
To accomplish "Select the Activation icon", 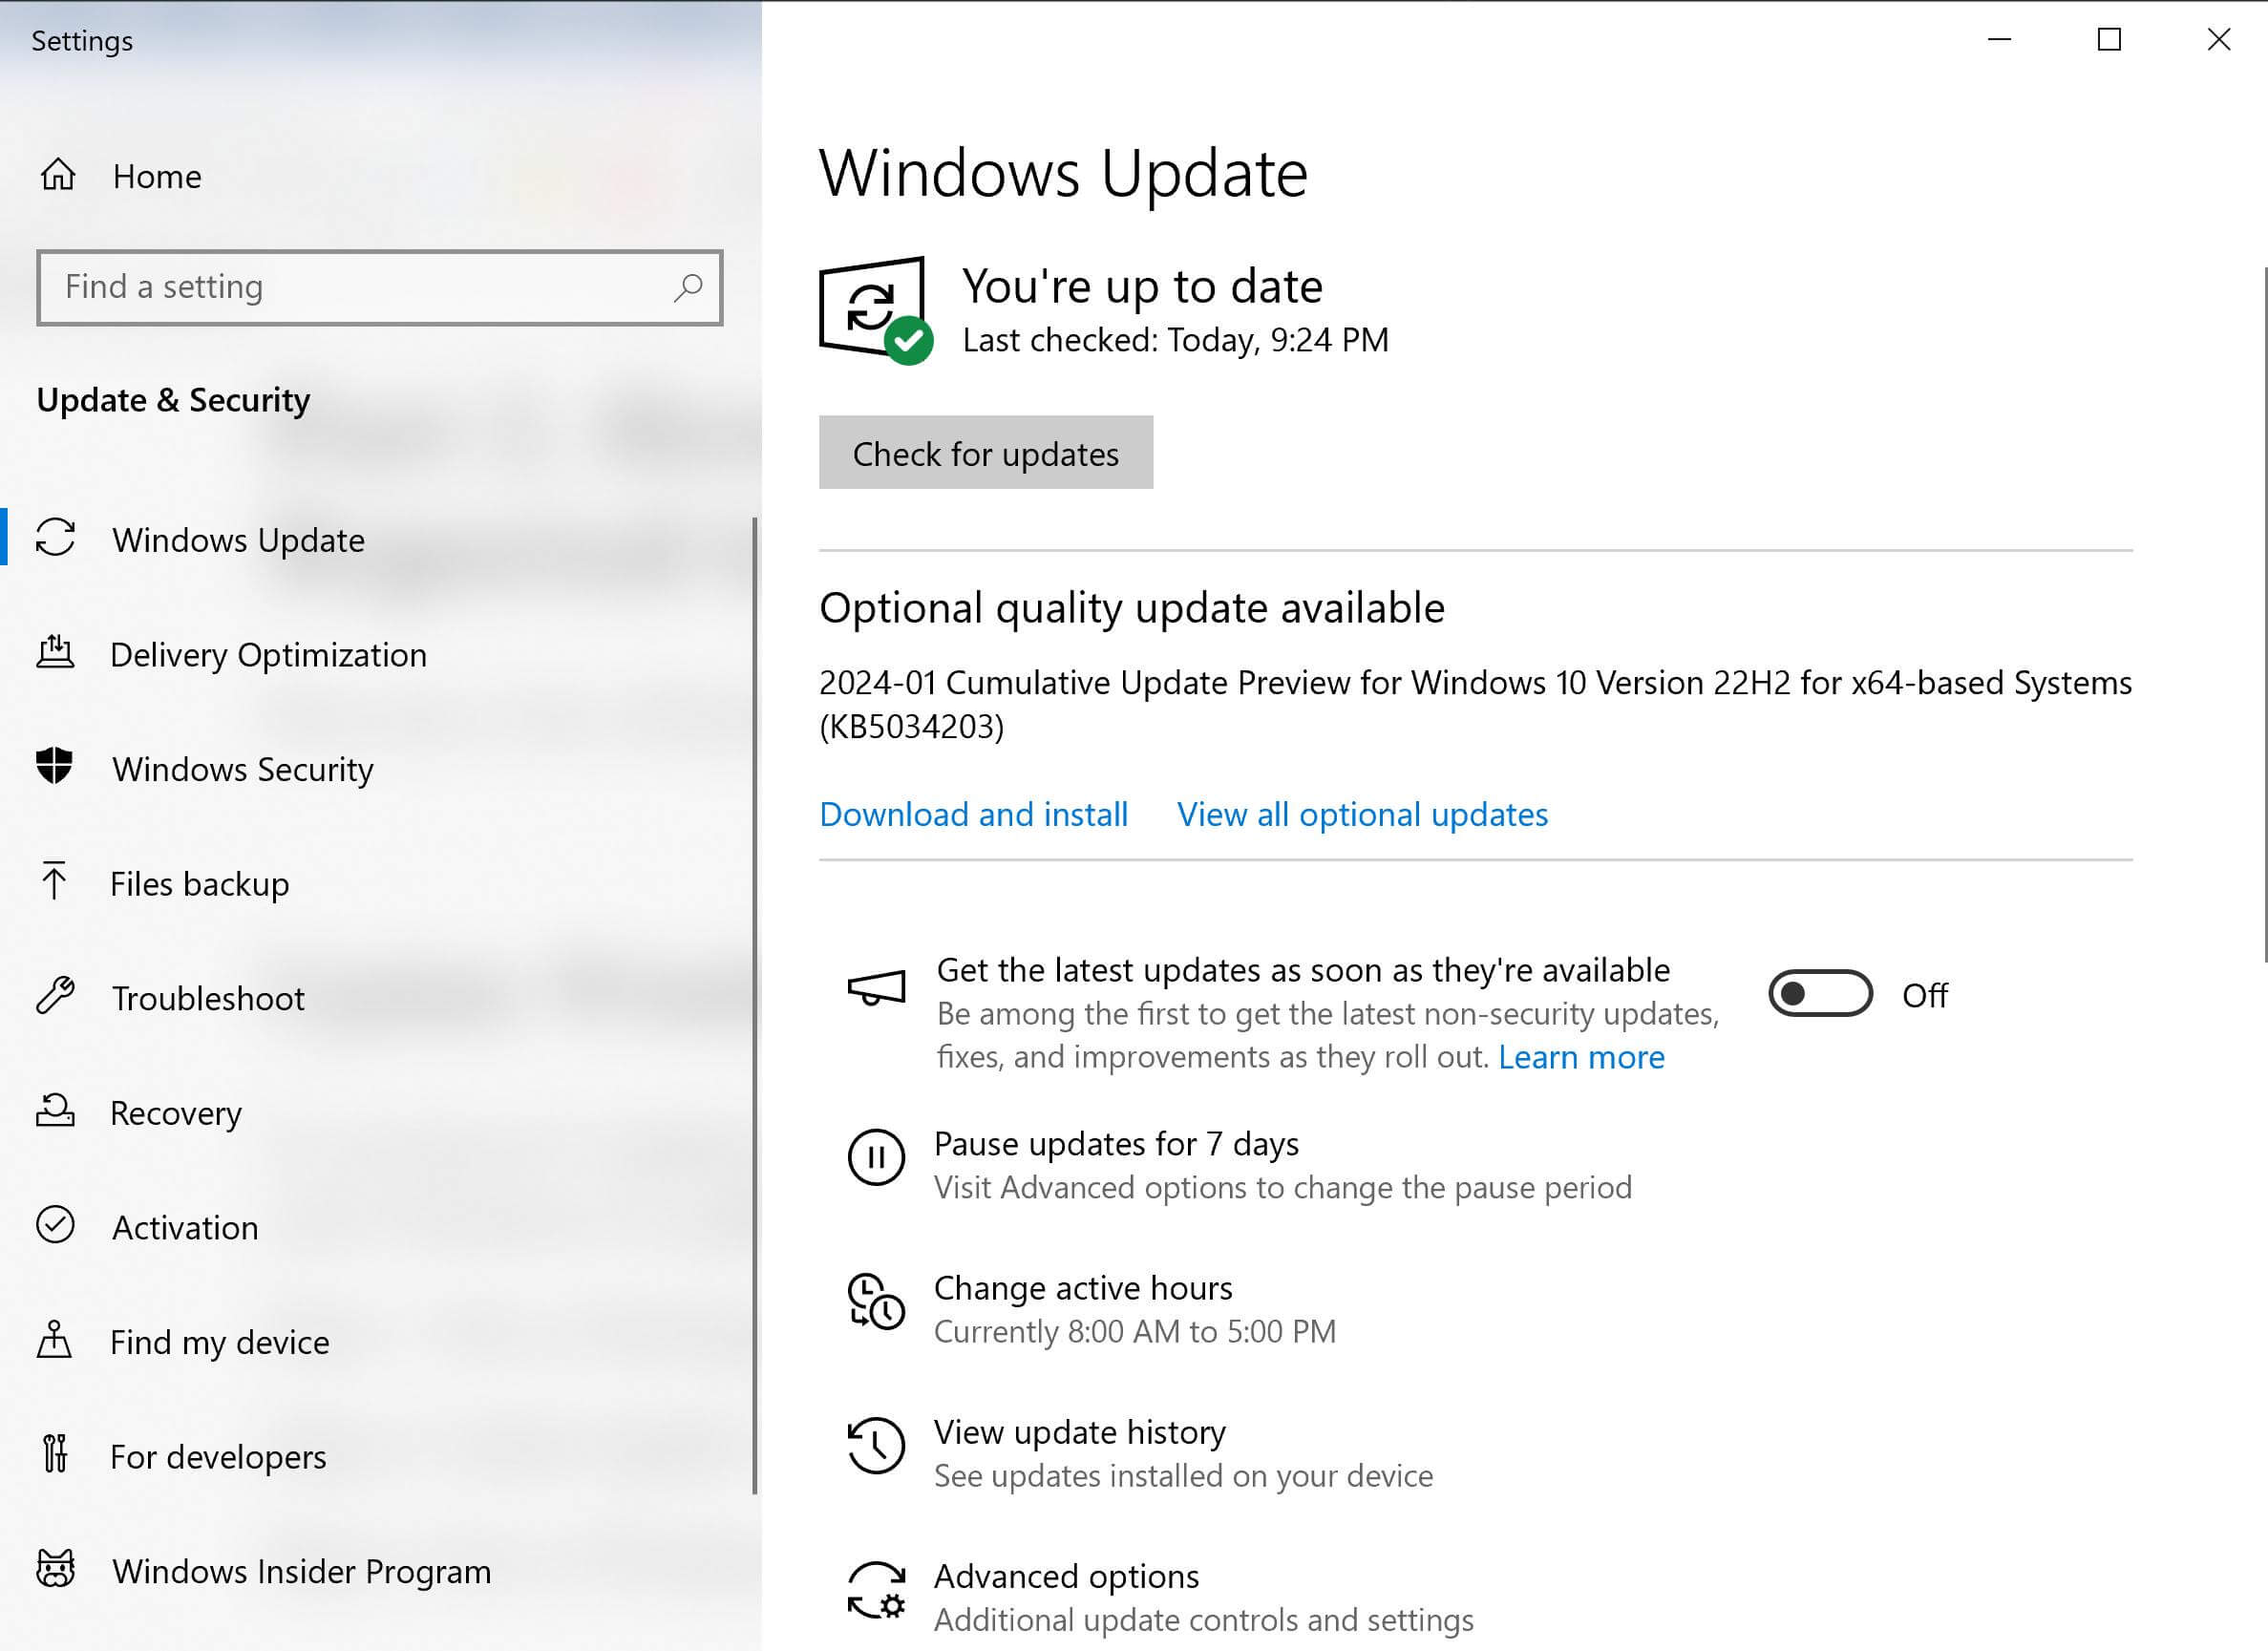I will click(55, 1226).
